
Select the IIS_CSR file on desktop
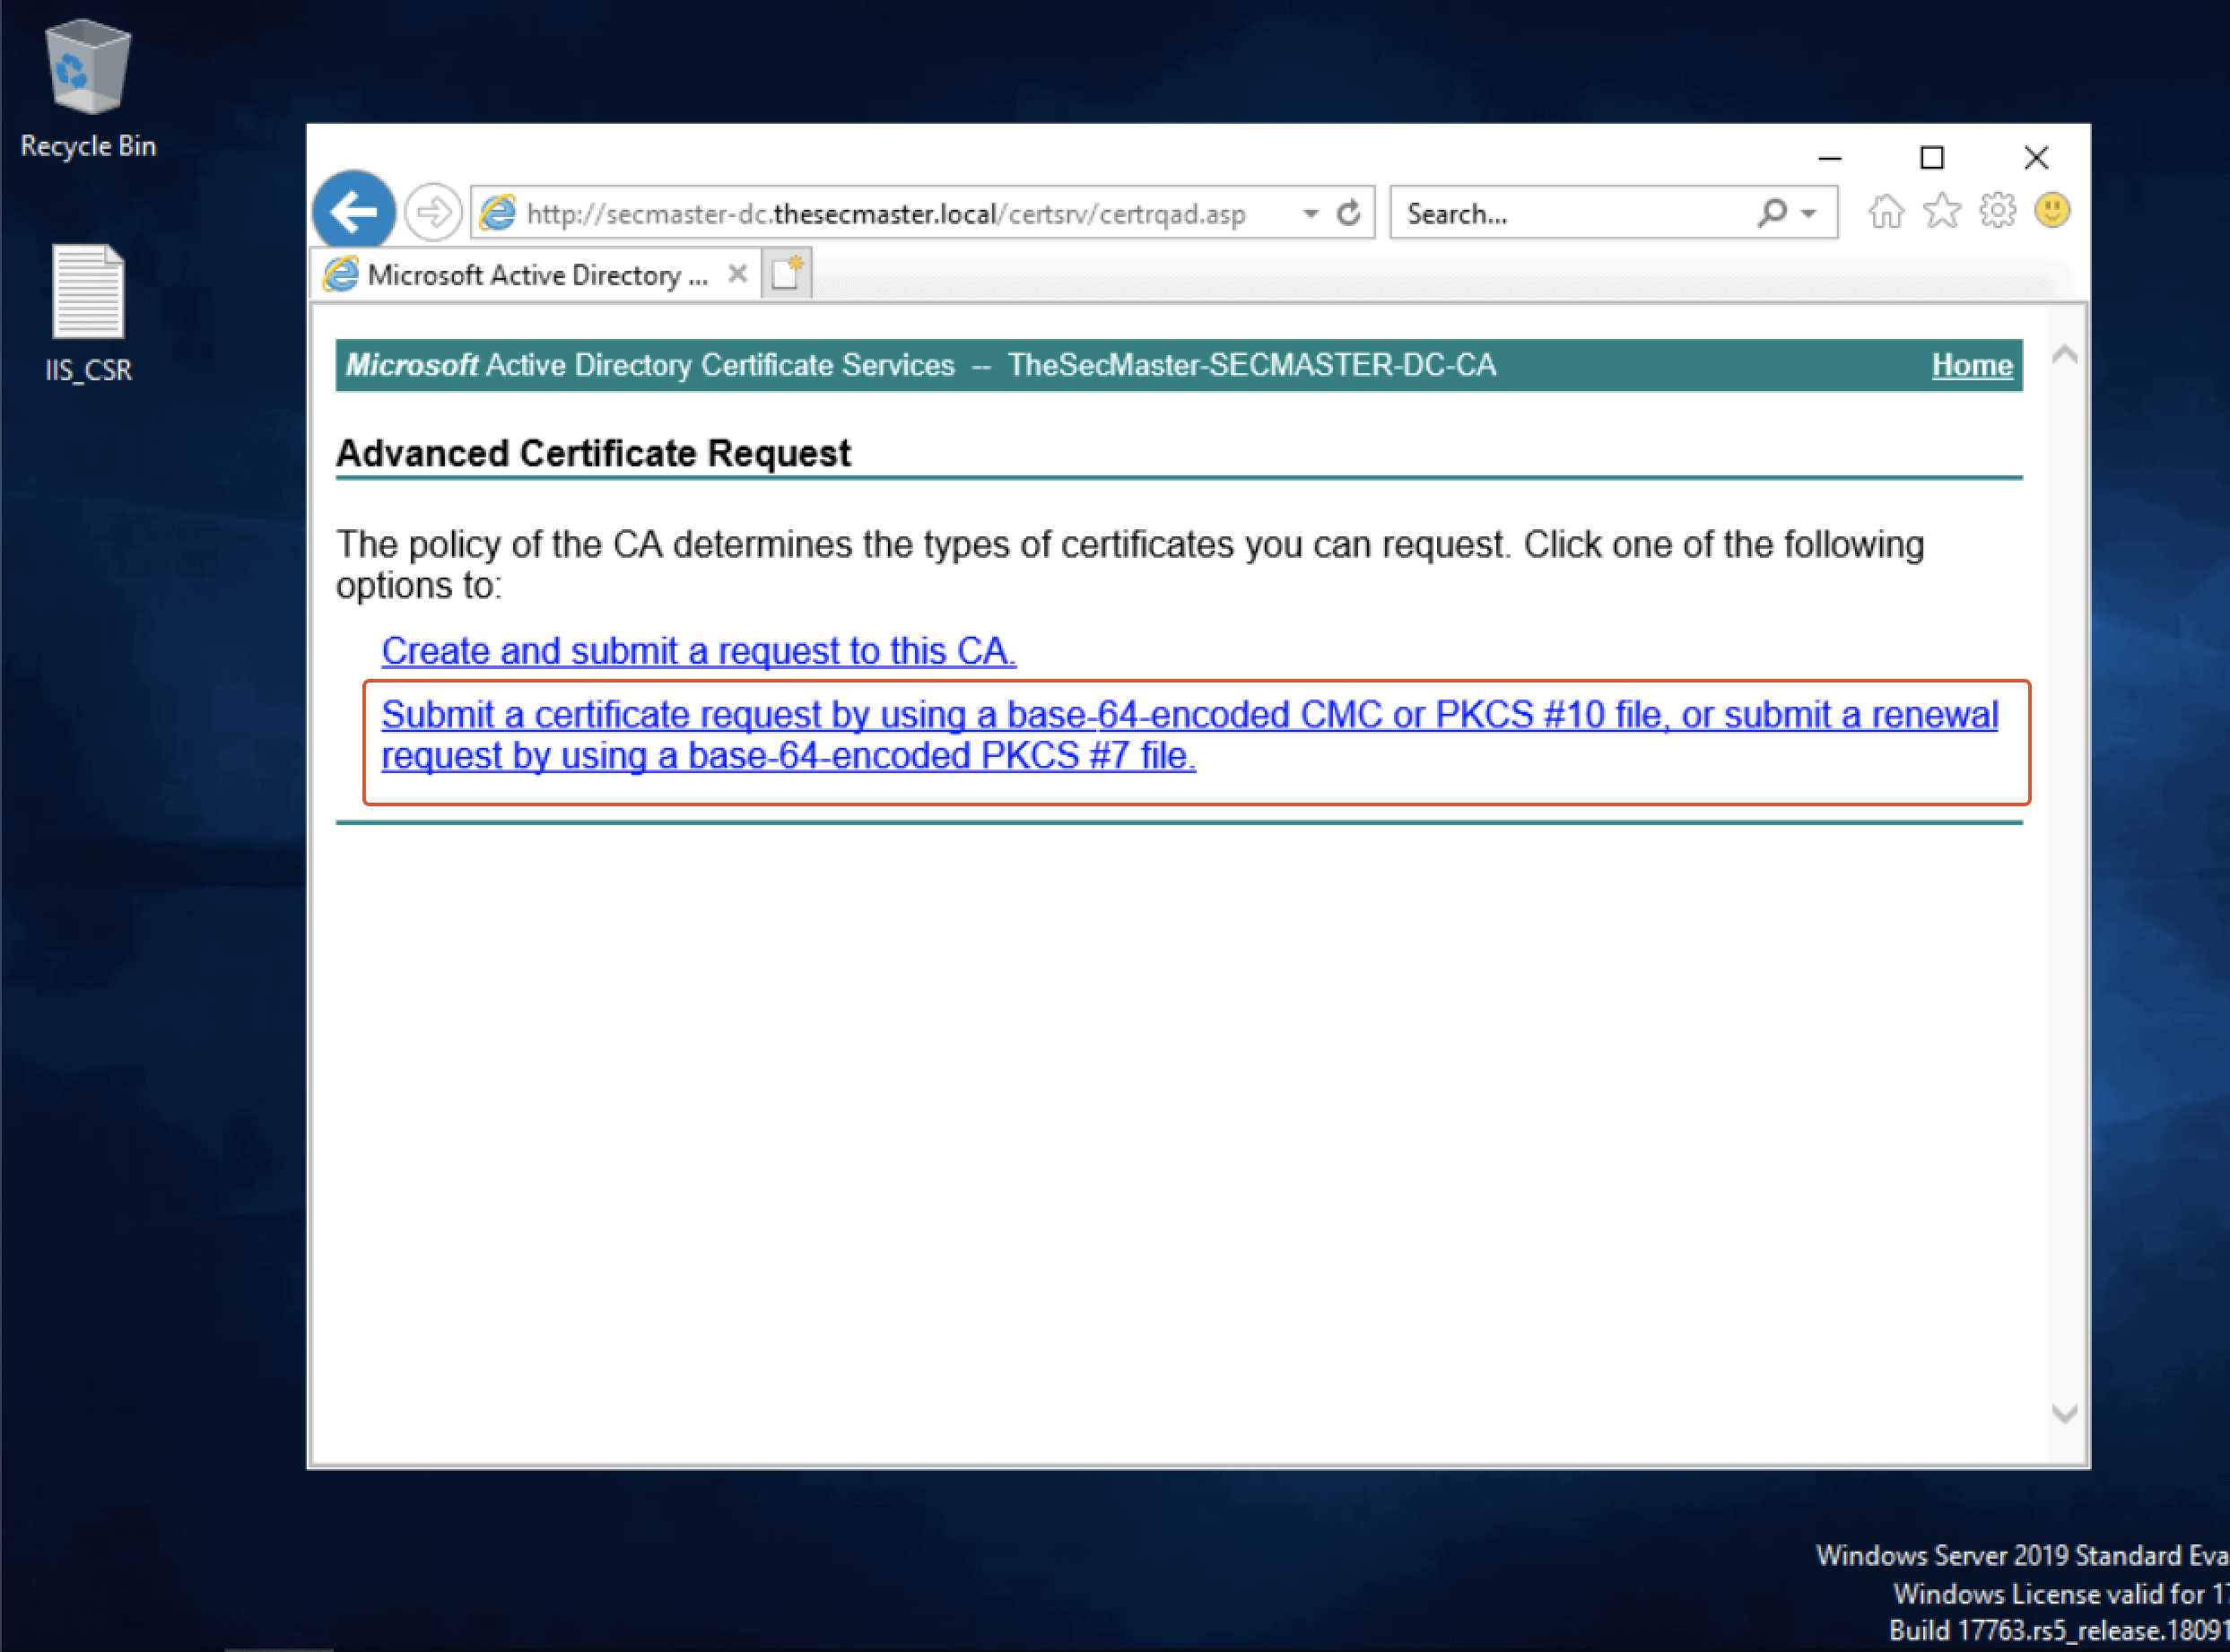[x=88, y=314]
